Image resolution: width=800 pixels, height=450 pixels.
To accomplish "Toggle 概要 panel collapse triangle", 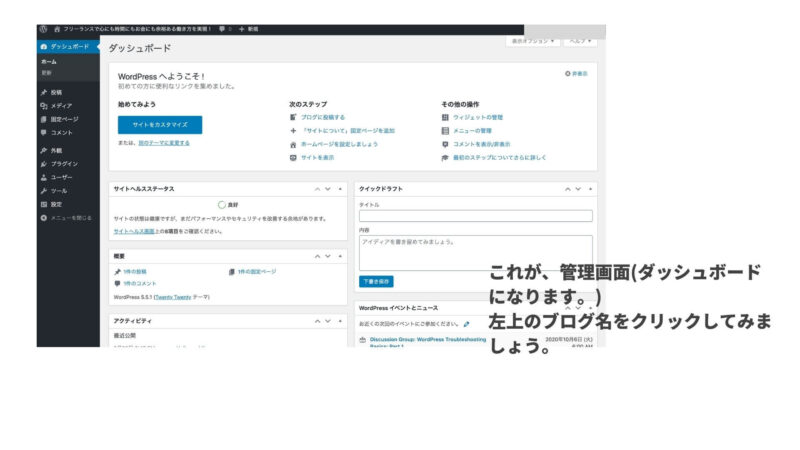I will (340, 256).
